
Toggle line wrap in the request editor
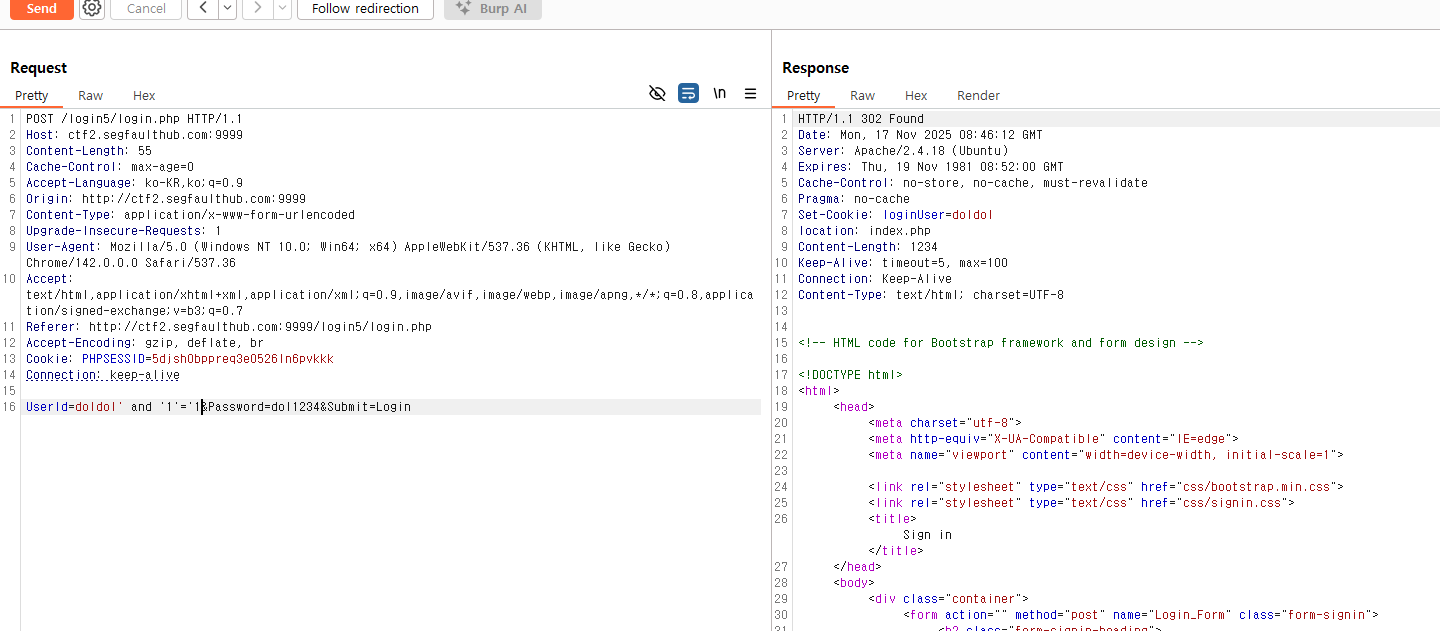point(688,94)
